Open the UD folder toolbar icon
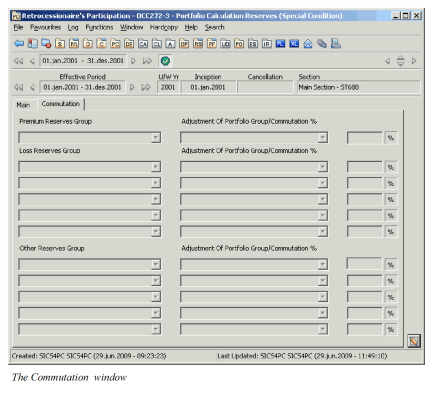Viewport: 433px width, 394px height. pos(225,44)
